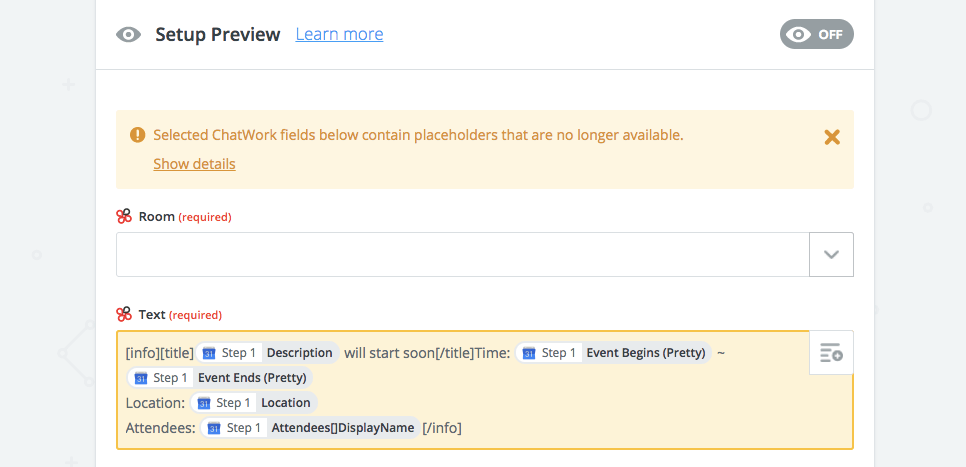
Task: Click the [/info] text at end of Text field
Action: coord(442,428)
